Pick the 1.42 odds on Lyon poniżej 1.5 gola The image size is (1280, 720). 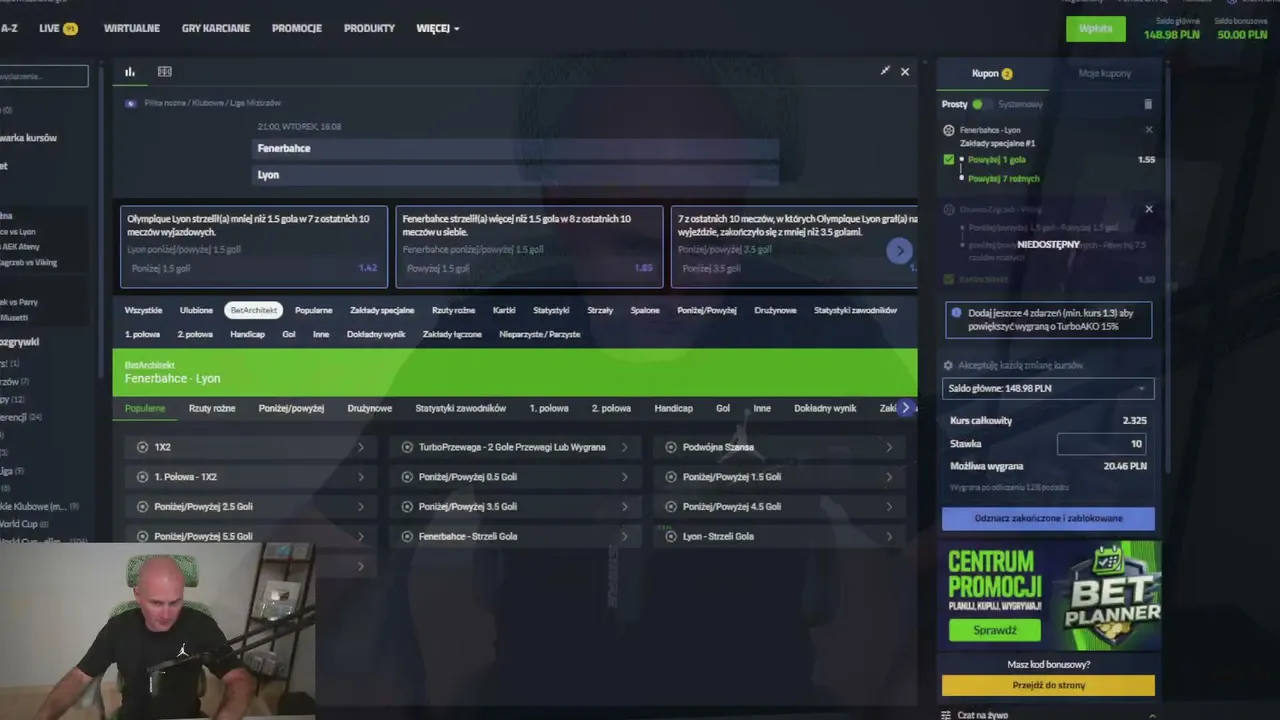pyautogui.click(x=368, y=268)
